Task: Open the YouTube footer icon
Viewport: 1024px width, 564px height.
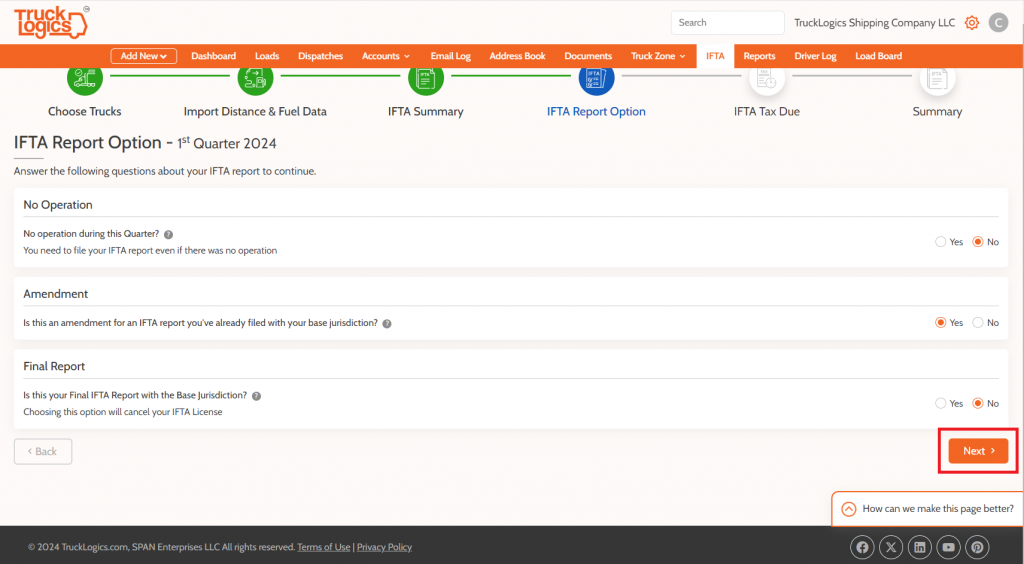Action: click(x=948, y=547)
